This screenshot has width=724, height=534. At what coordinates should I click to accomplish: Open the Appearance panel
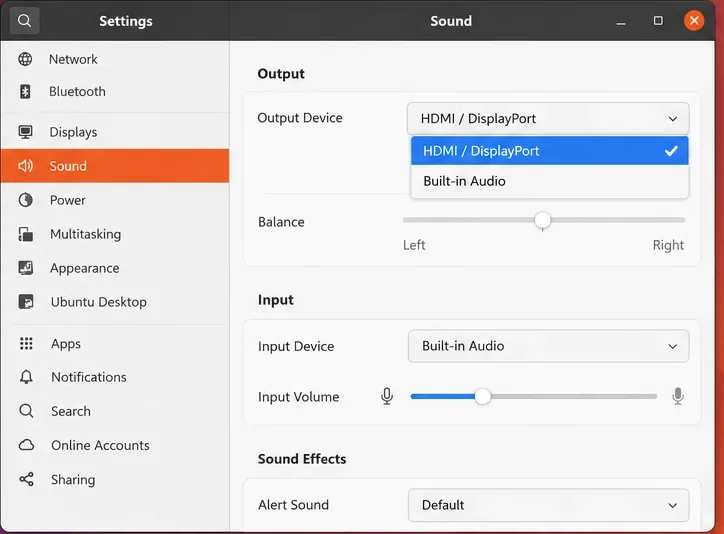115,268
